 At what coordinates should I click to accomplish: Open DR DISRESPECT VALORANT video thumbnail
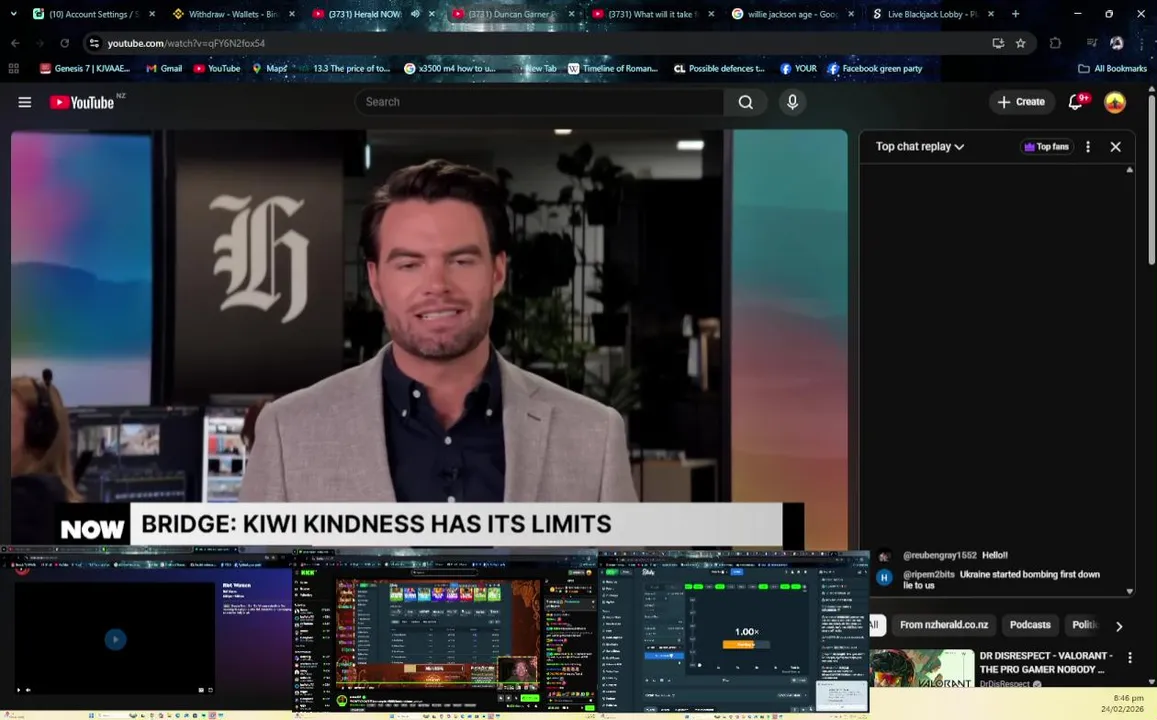pyautogui.click(x=922, y=668)
